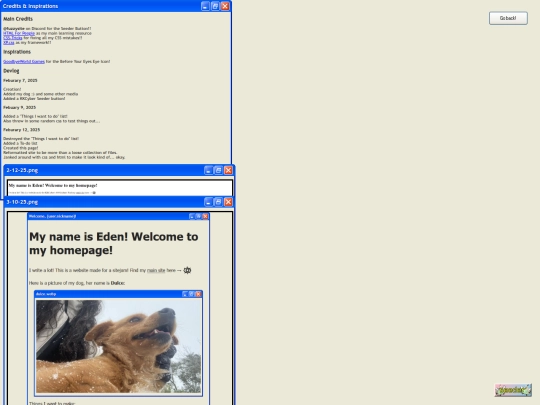Close the 3-10-25.png window
The image size is (540, 405).
228,202
